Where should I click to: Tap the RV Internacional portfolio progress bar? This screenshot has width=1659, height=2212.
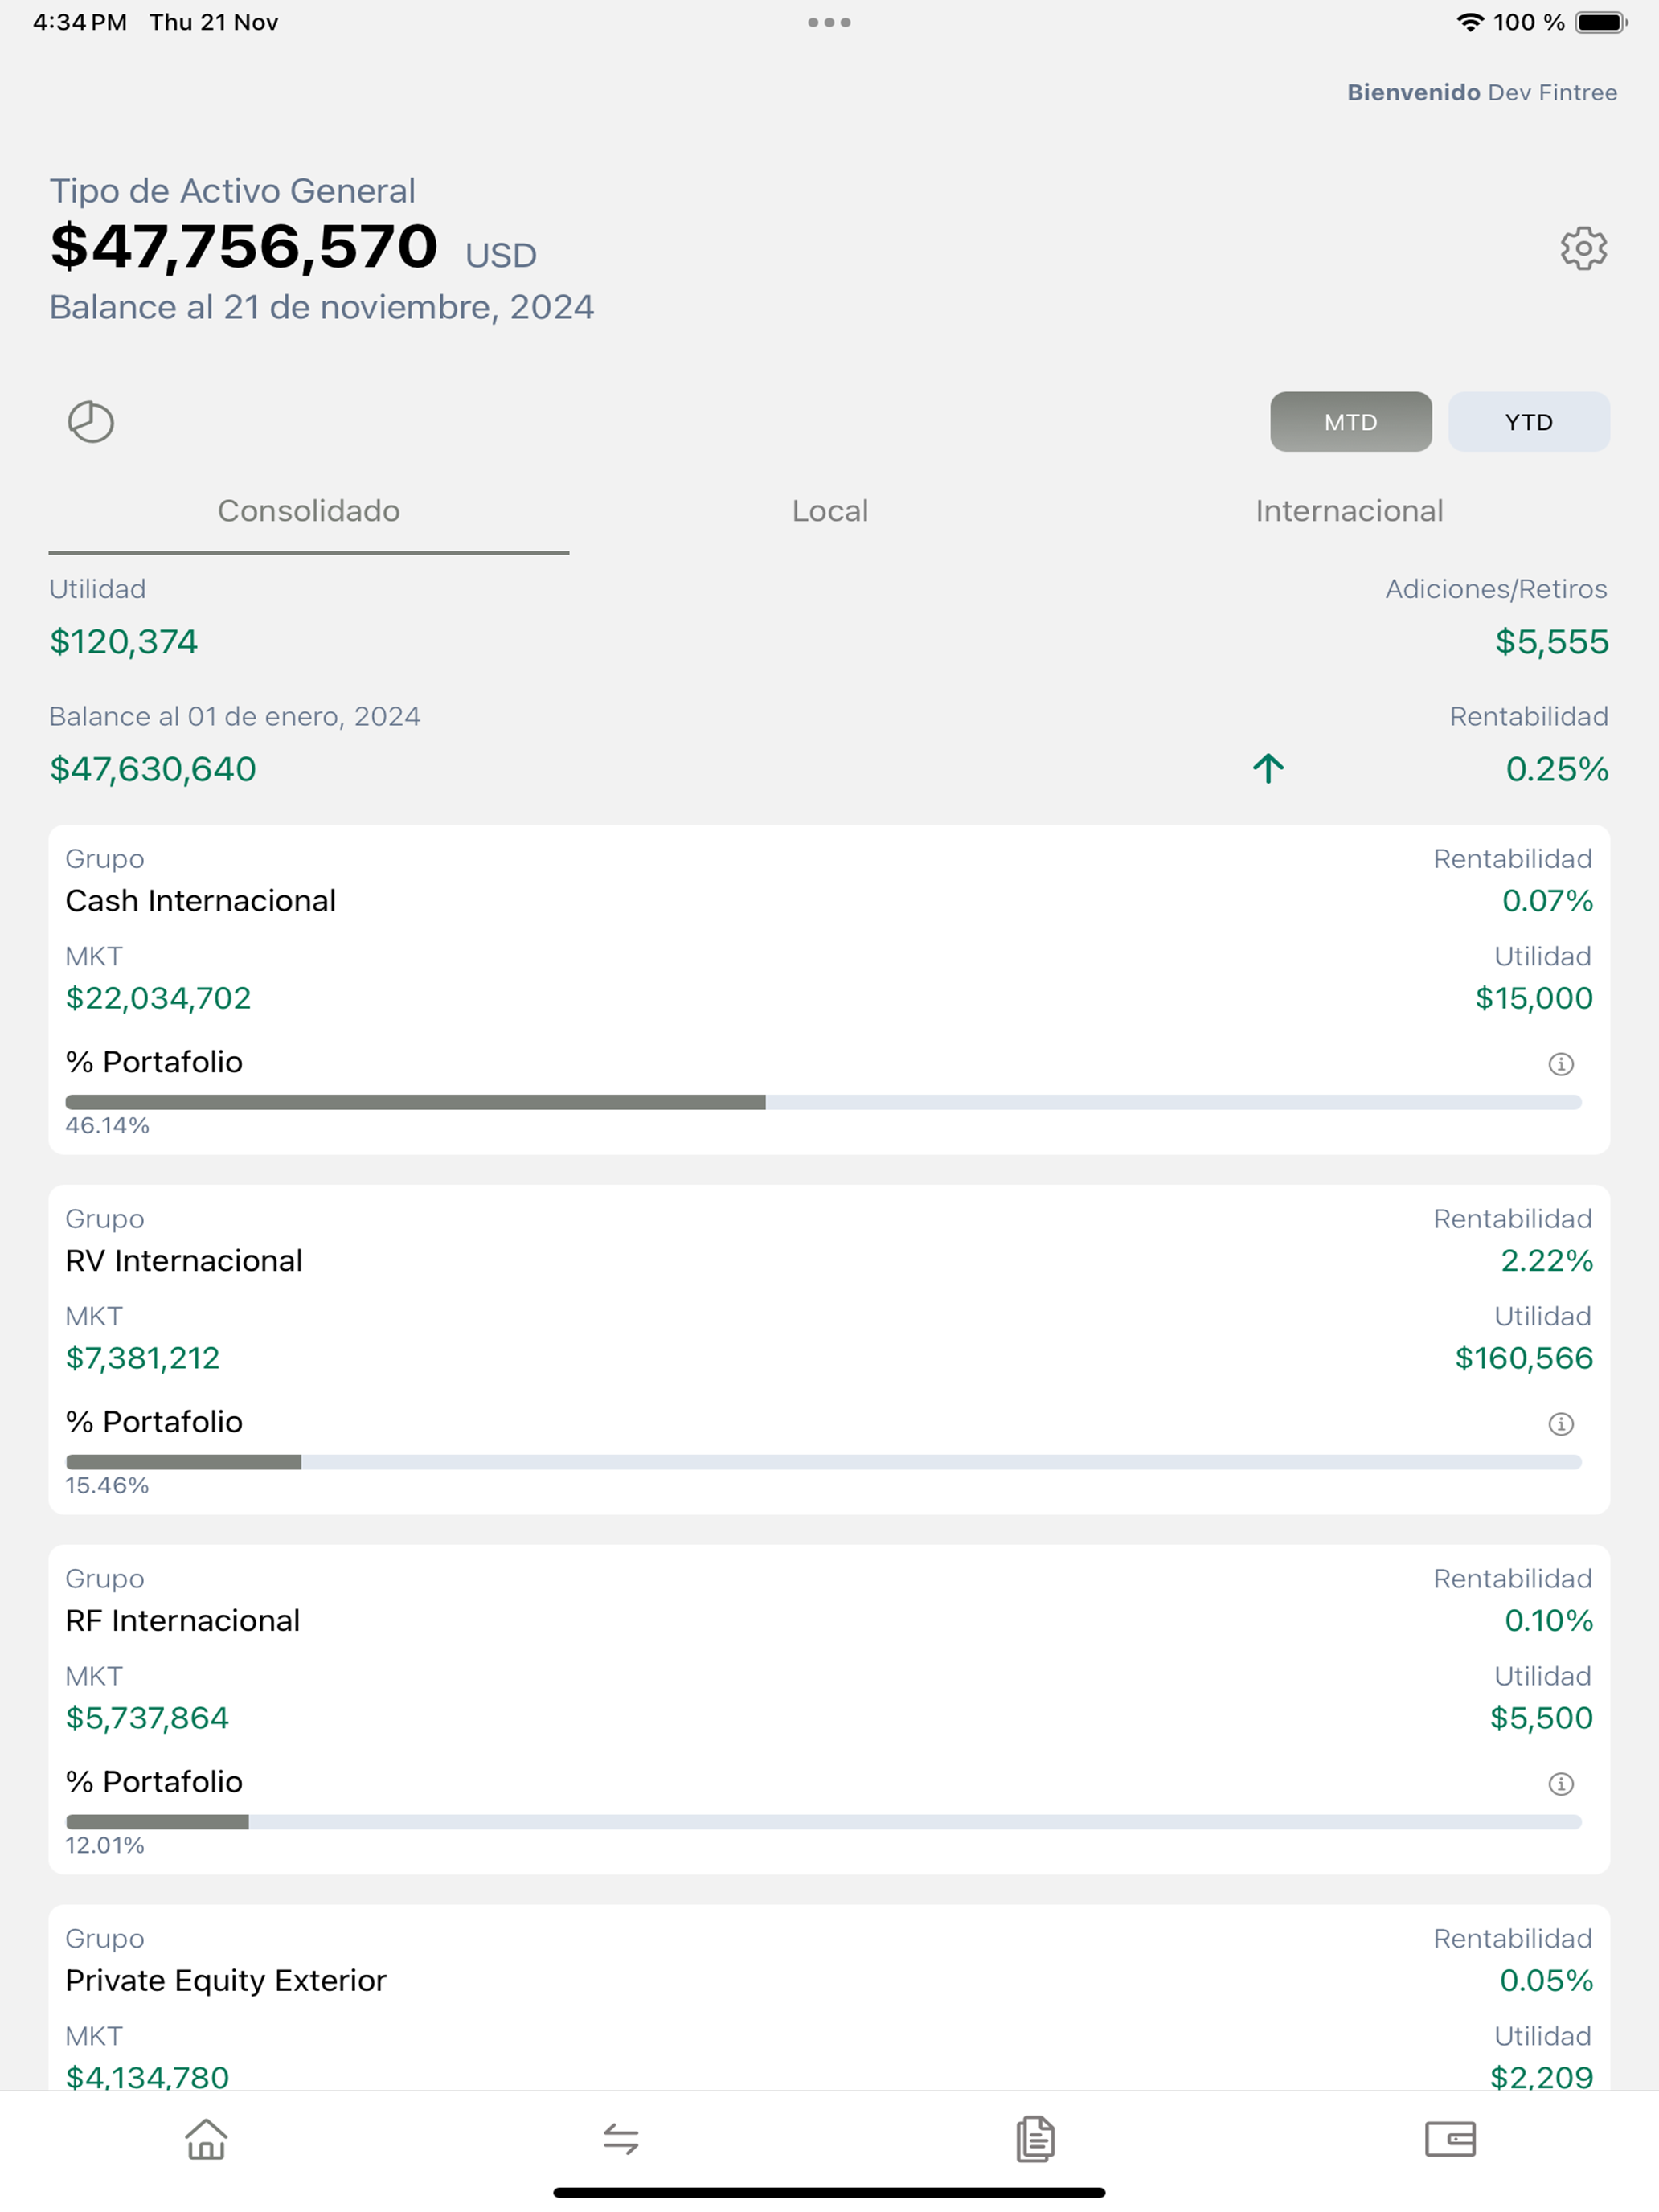coord(823,1462)
